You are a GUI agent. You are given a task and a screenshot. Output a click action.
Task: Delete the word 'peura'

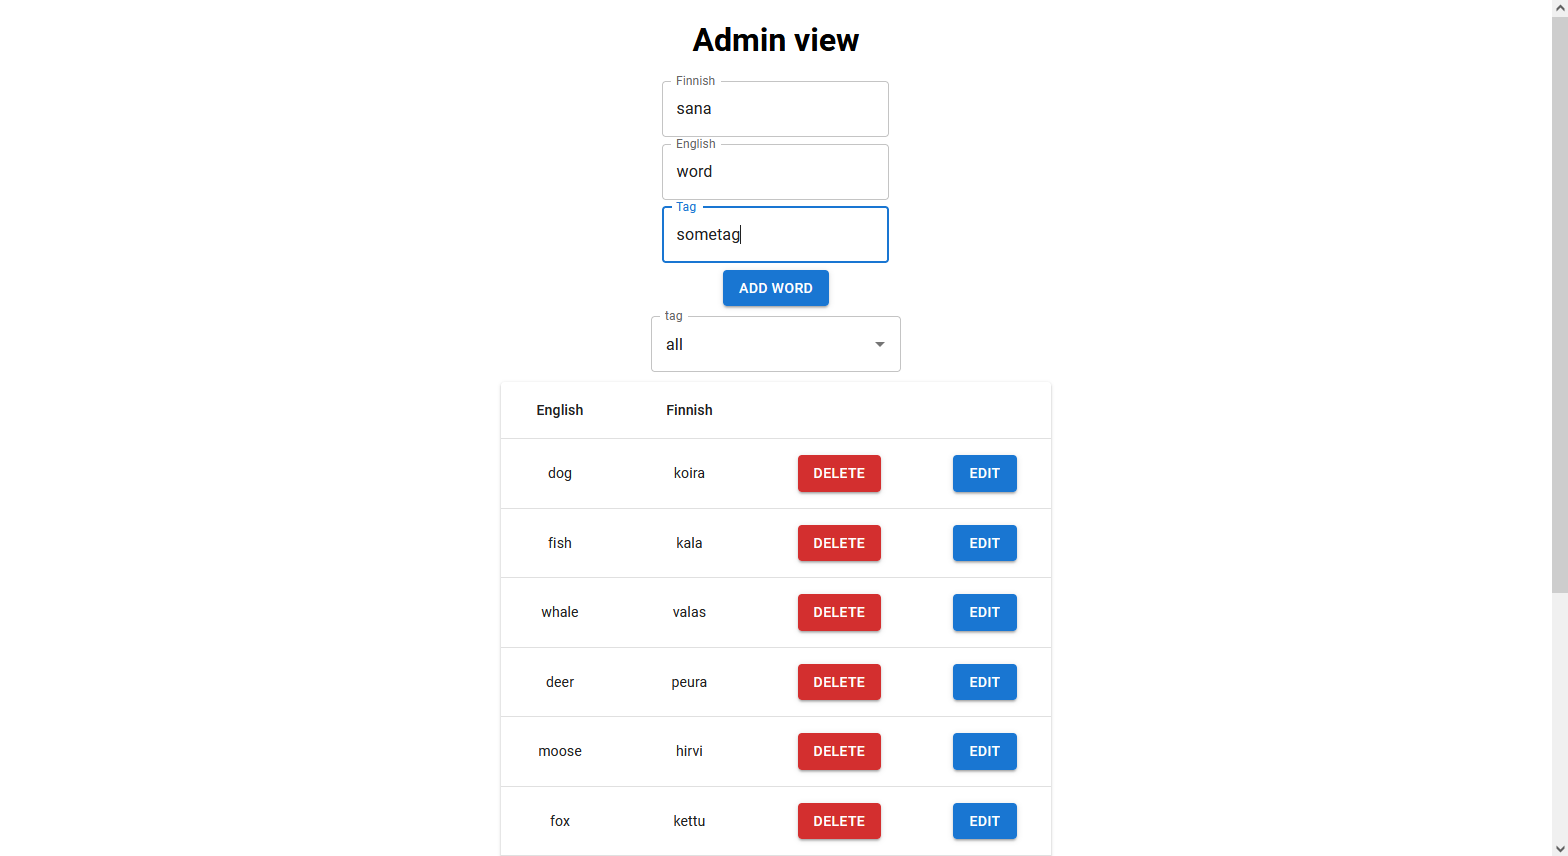pos(838,681)
